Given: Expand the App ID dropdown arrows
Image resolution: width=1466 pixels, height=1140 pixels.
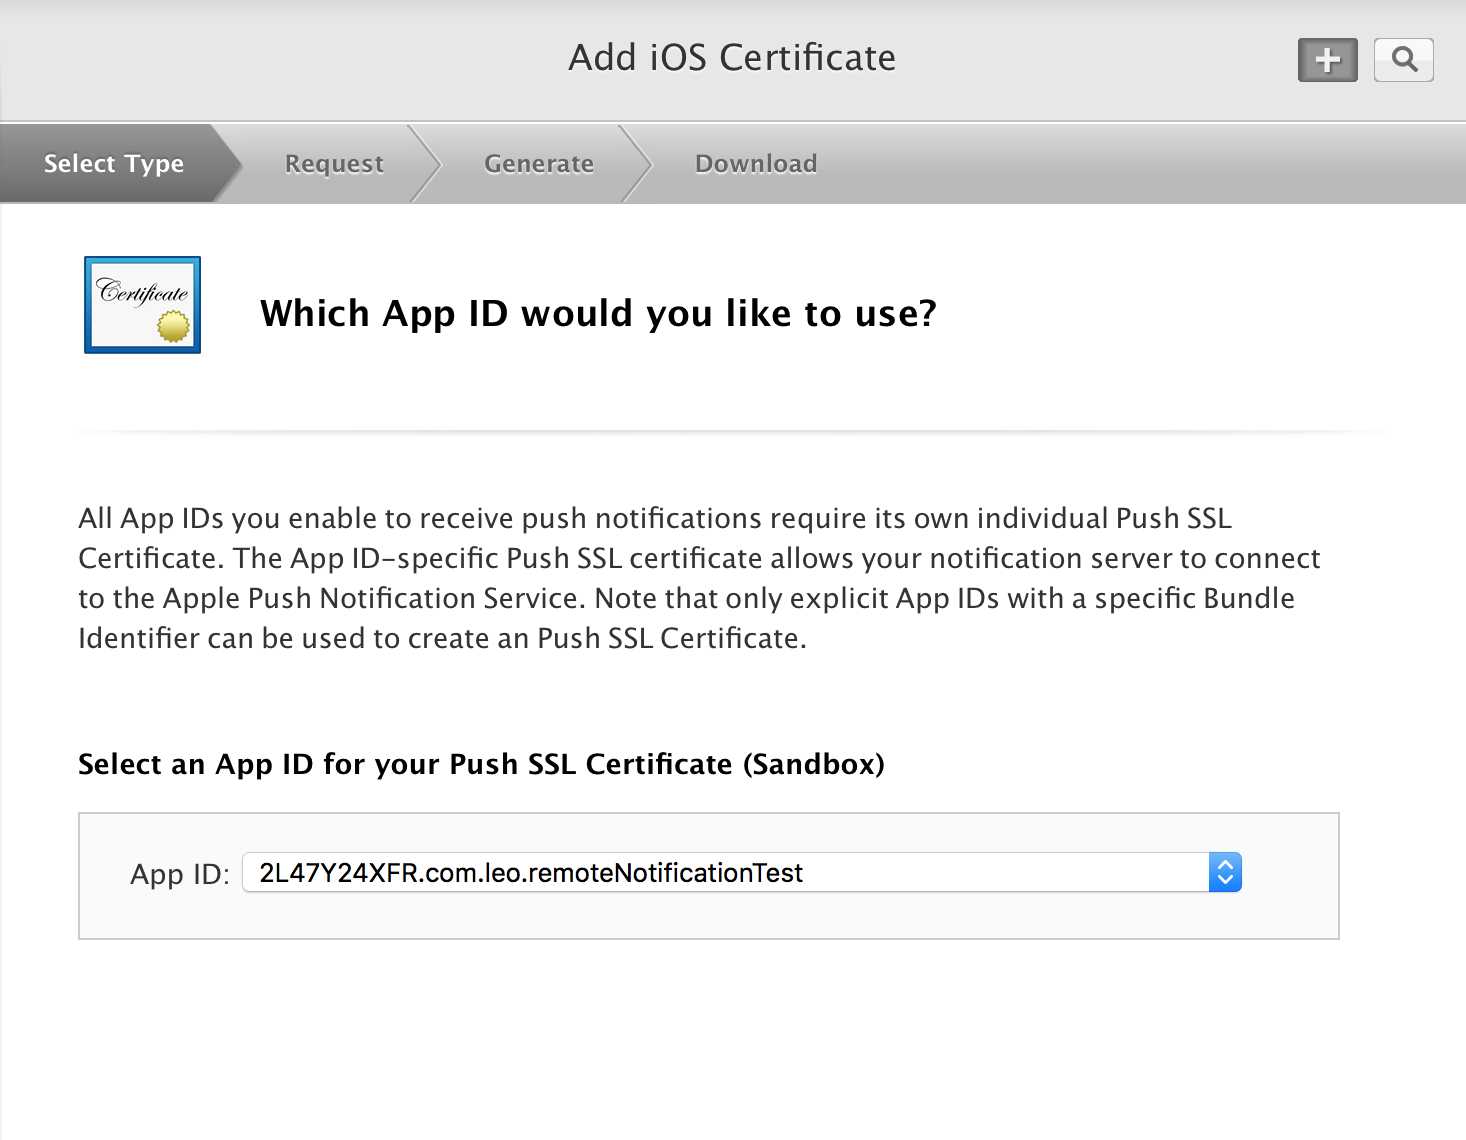Looking at the screenshot, I should (1225, 872).
